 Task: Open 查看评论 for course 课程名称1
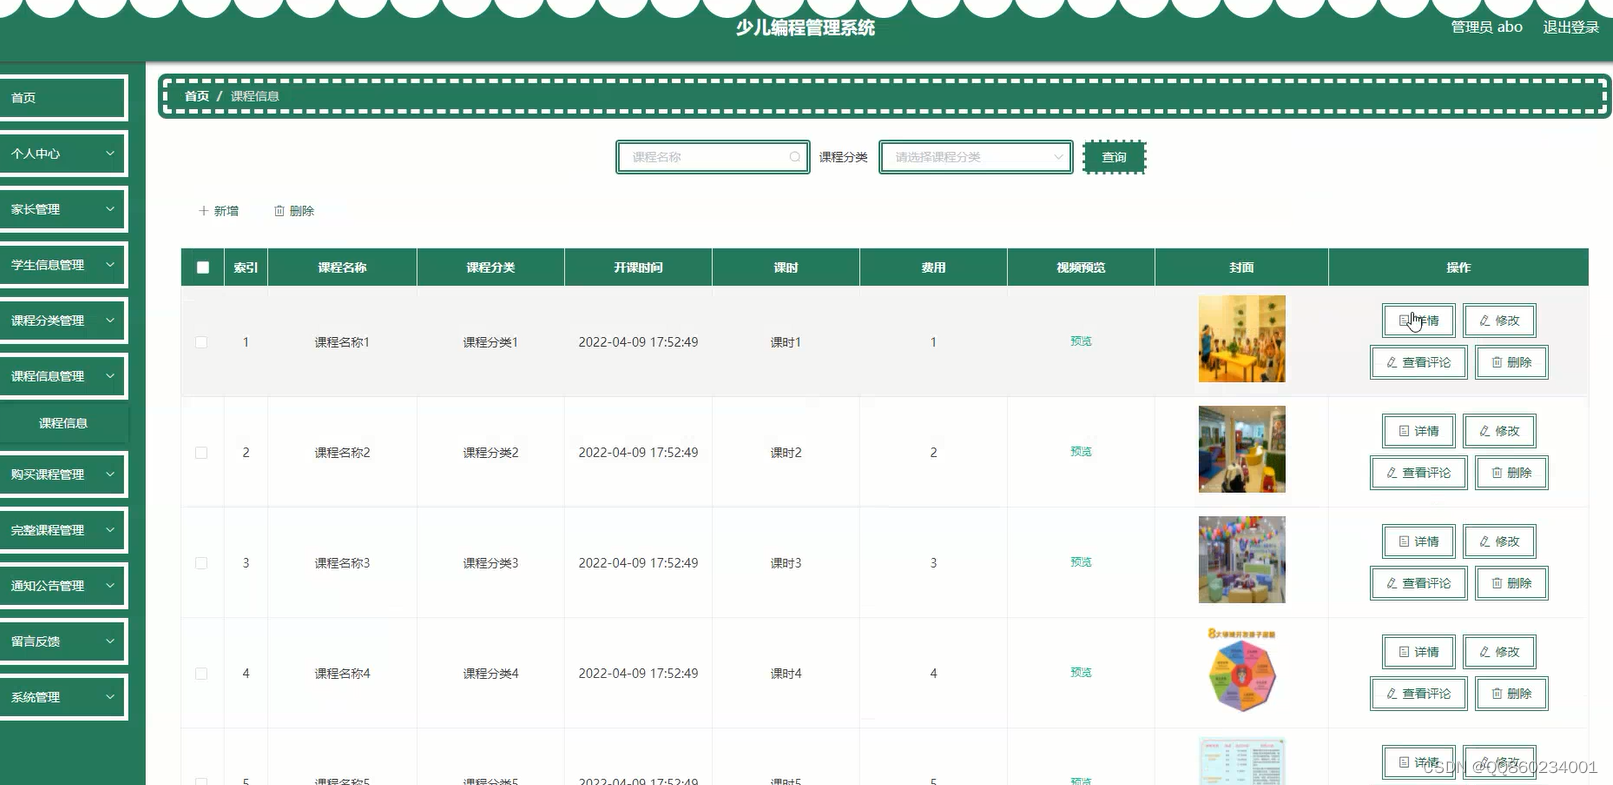[x=1418, y=362]
